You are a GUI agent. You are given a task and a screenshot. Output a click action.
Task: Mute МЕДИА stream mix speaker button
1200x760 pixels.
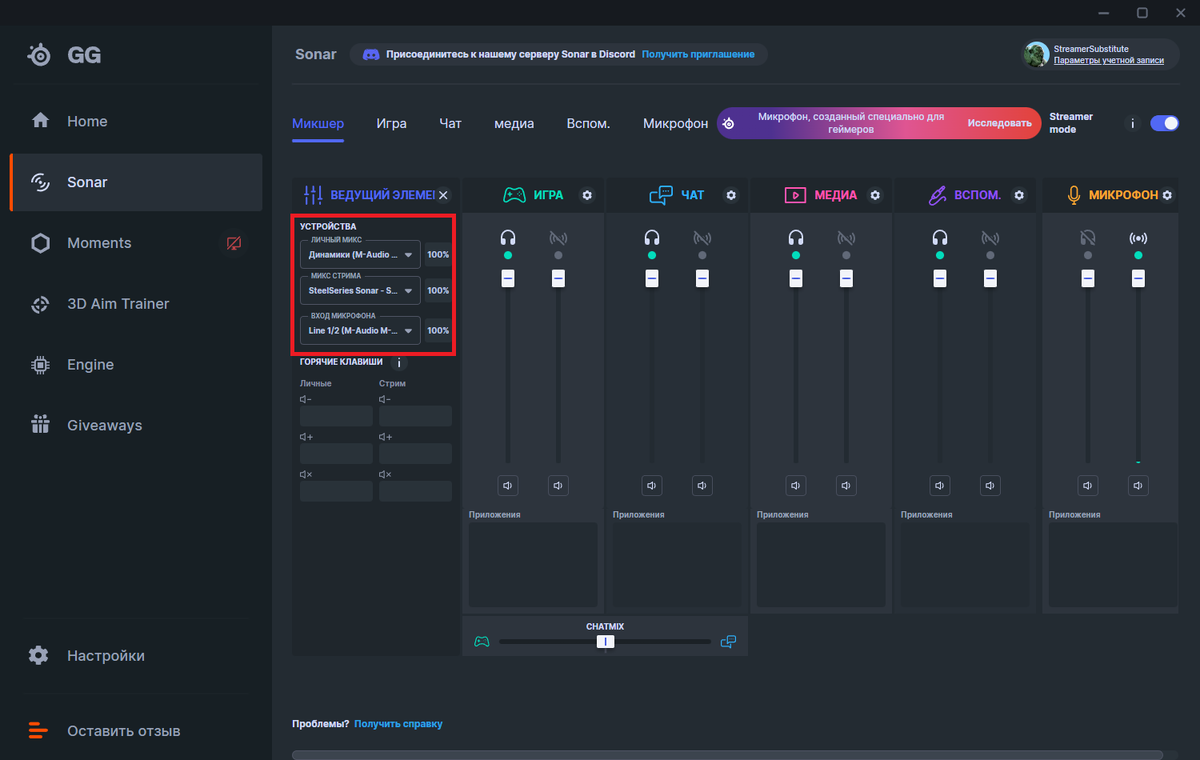[846, 485]
